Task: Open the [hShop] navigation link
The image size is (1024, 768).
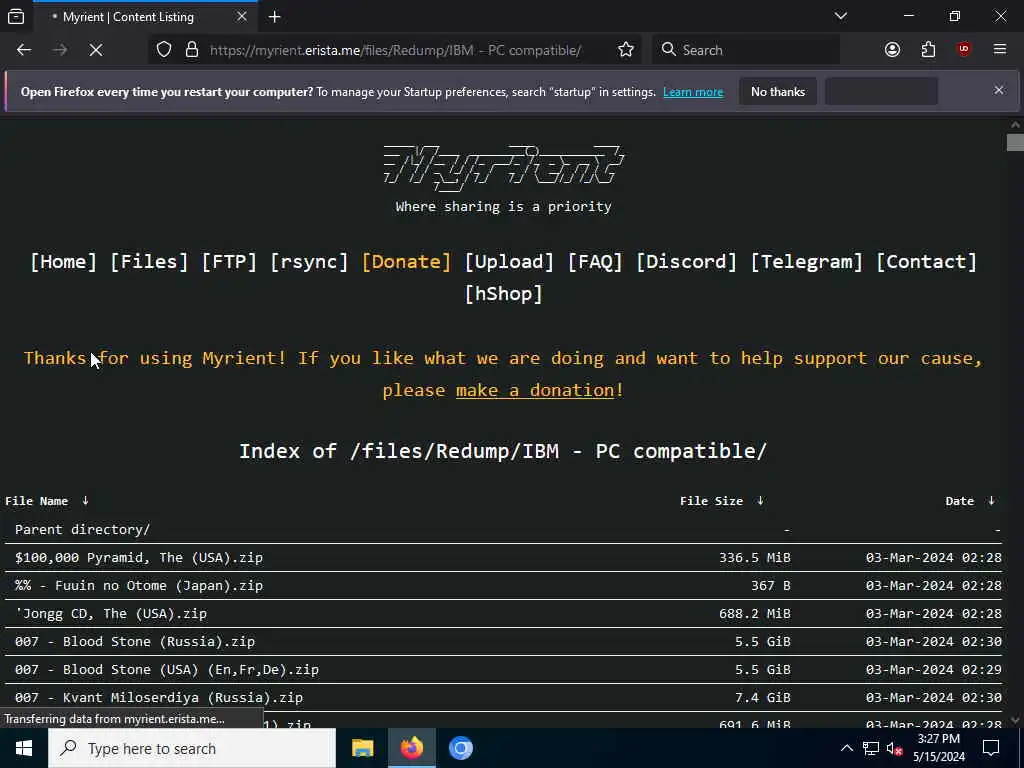Action: pos(504,294)
